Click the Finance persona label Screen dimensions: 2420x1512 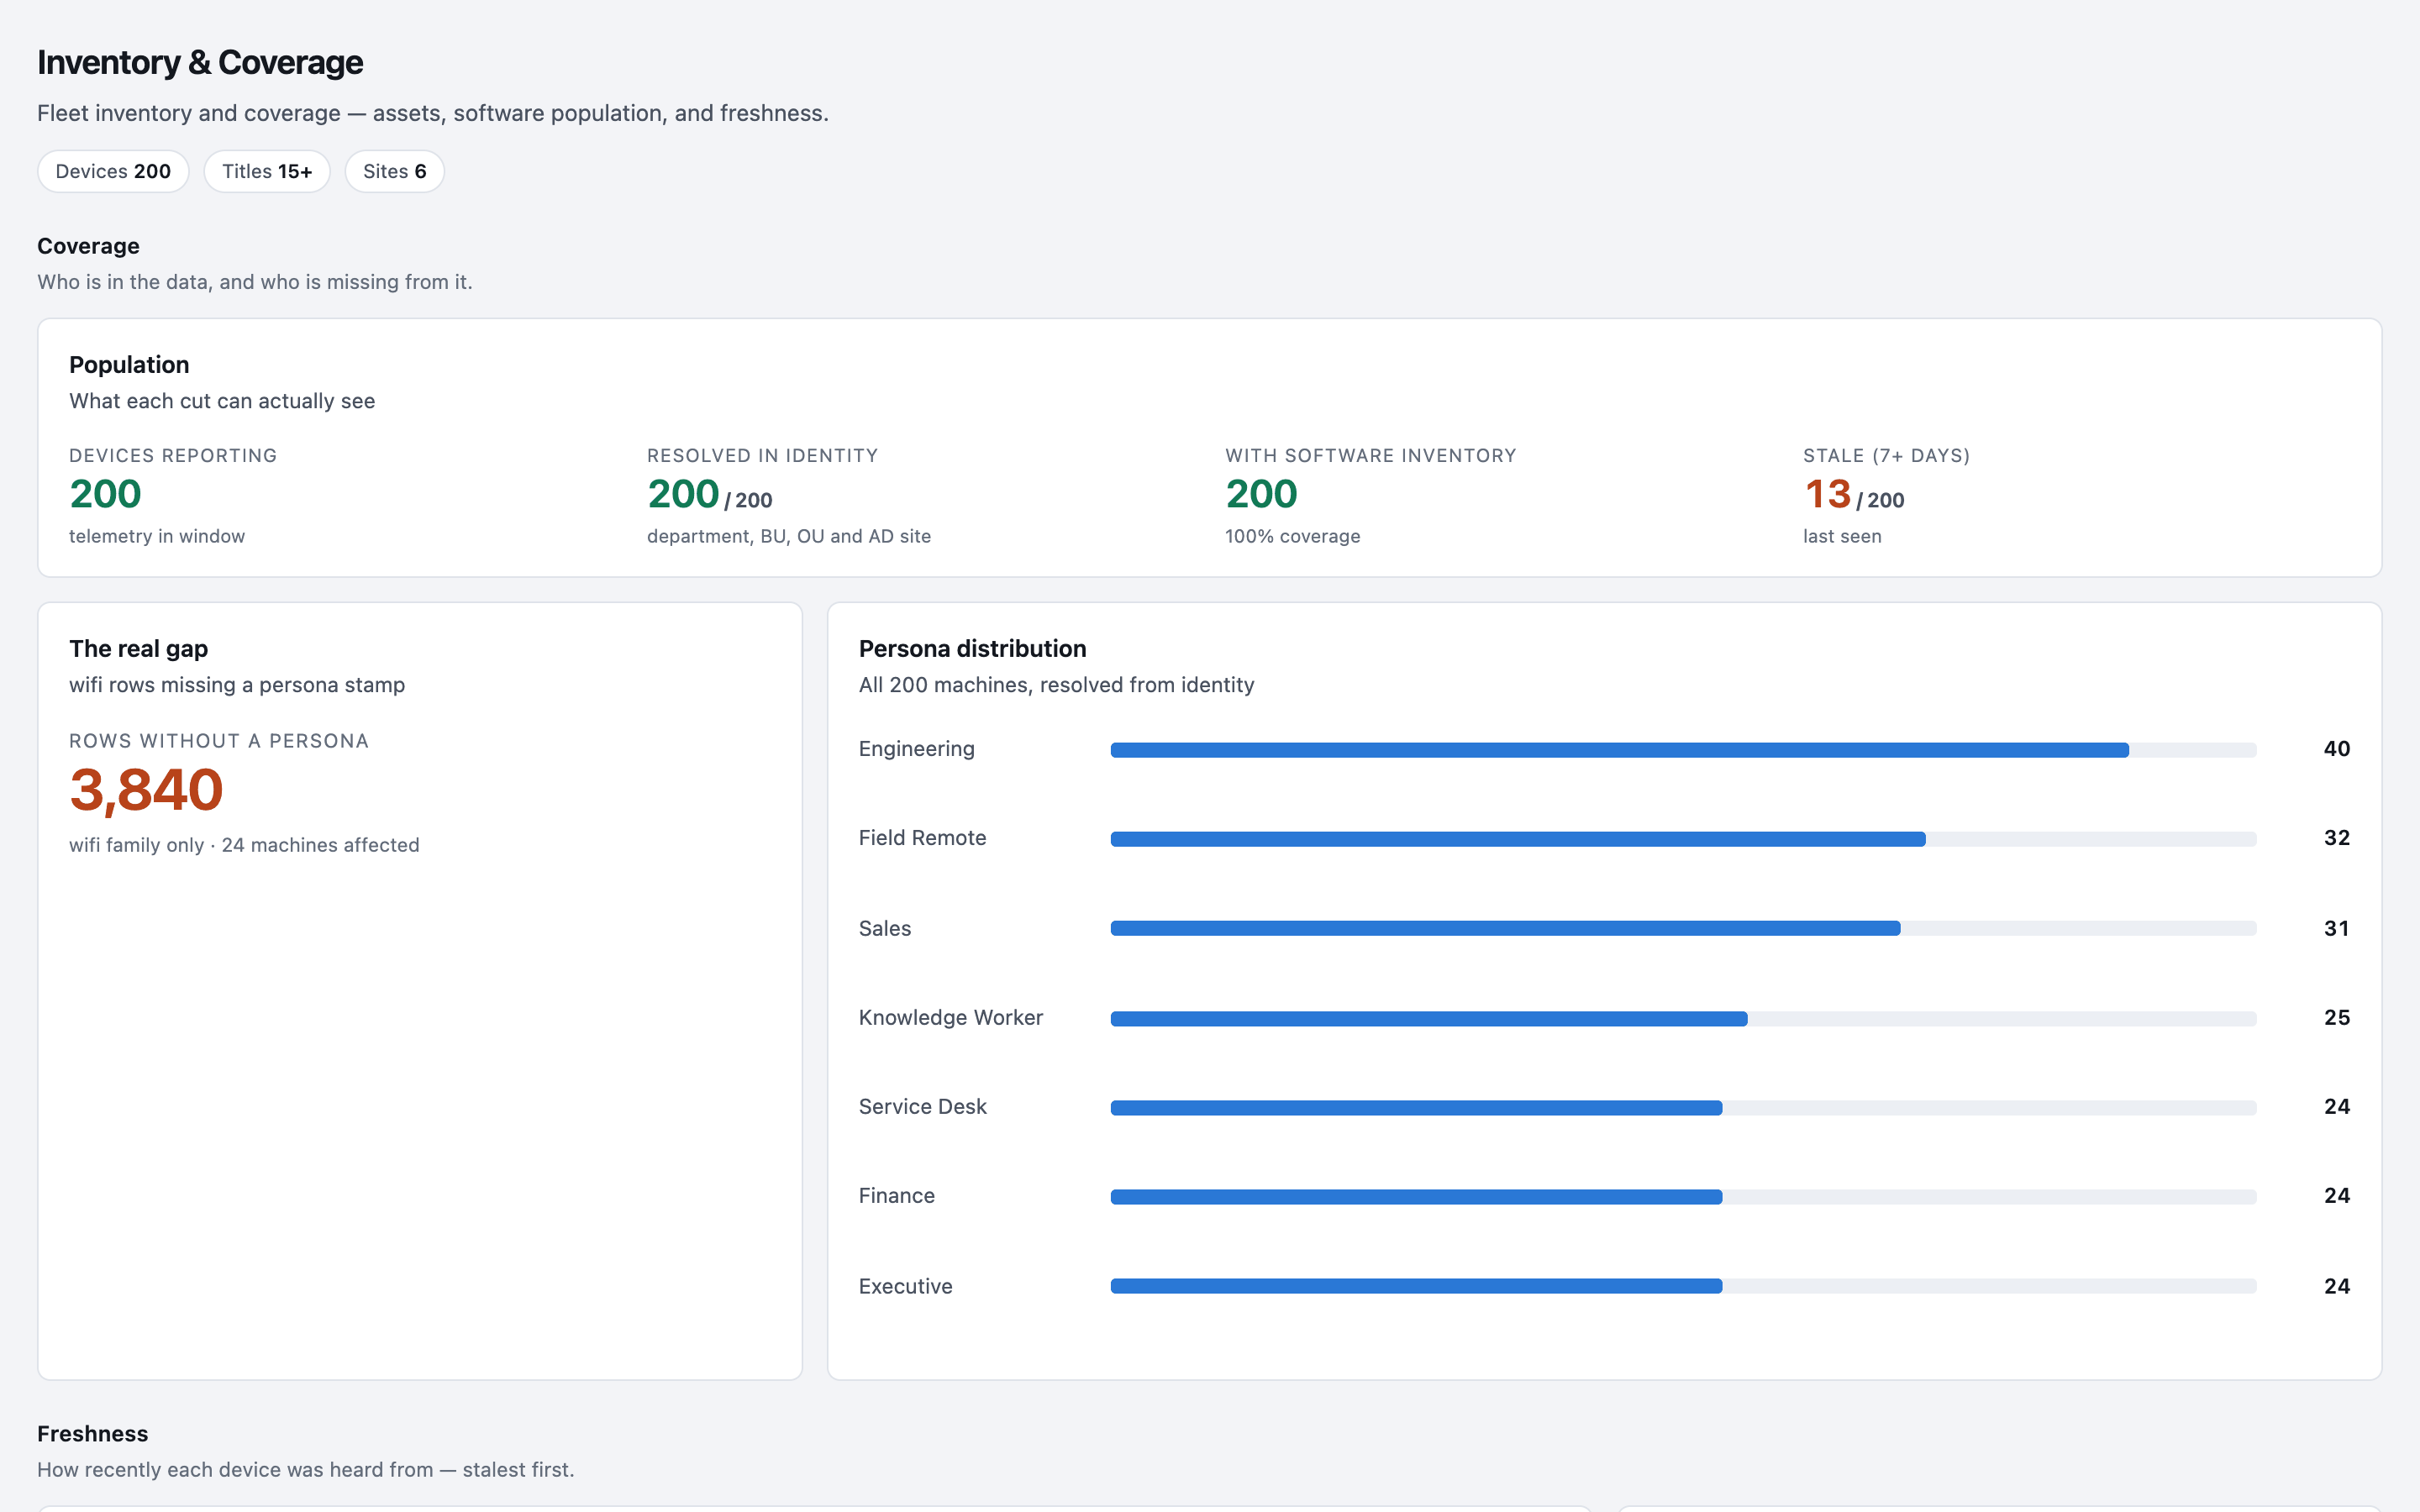pyautogui.click(x=896, y=1196)
